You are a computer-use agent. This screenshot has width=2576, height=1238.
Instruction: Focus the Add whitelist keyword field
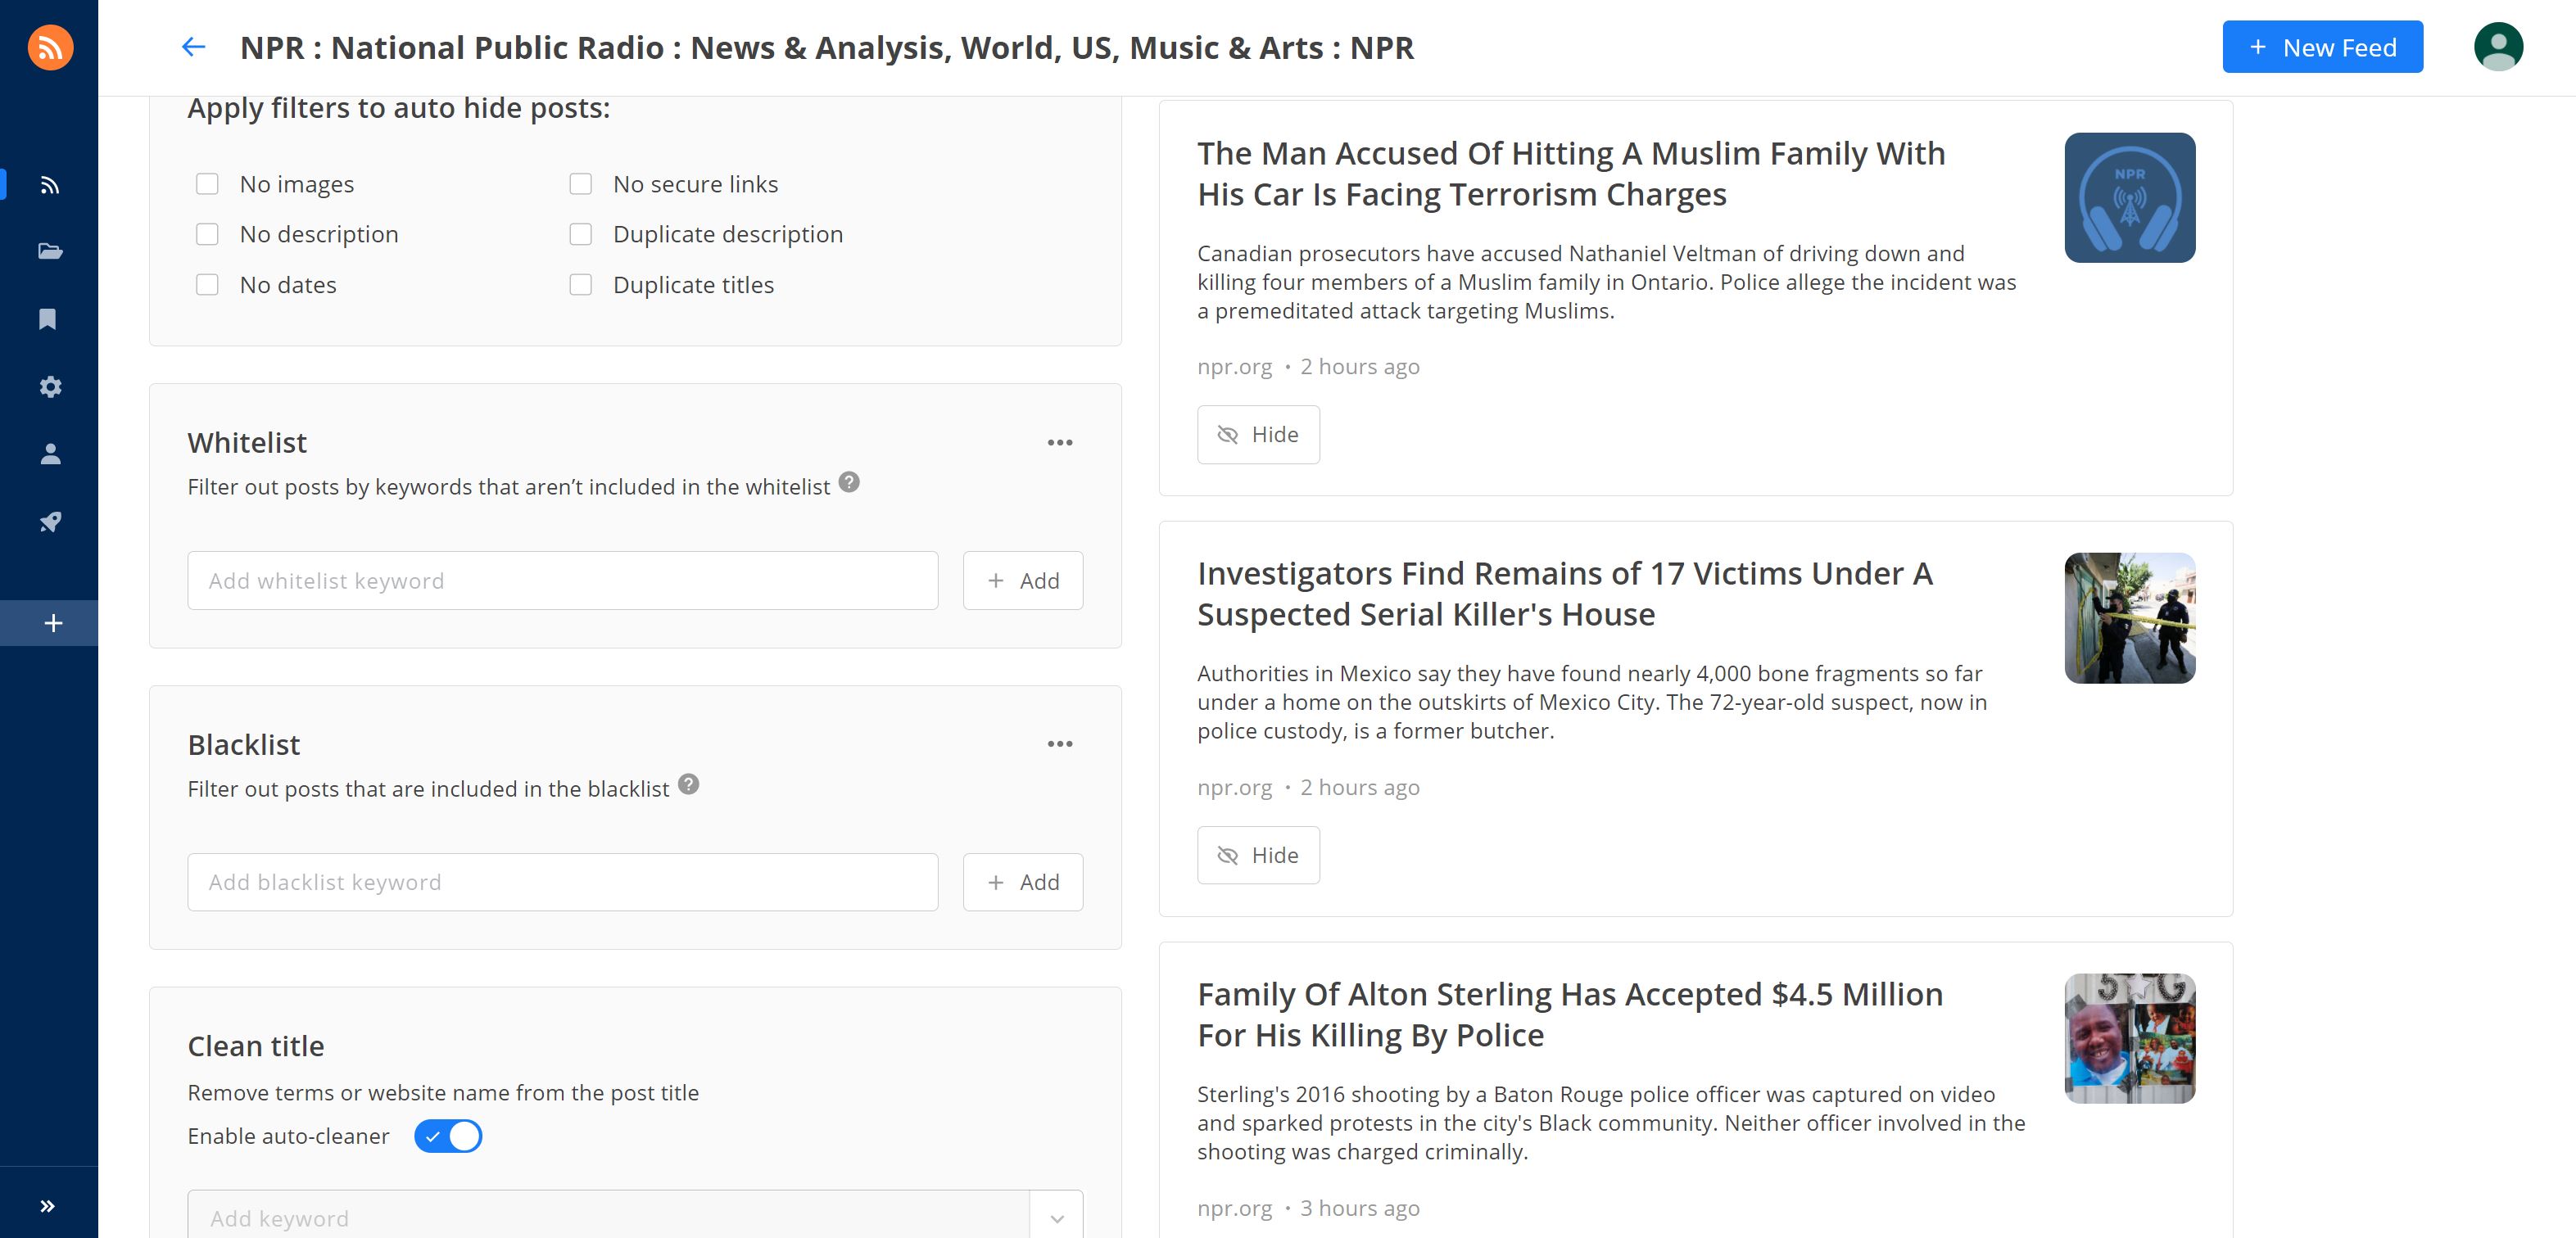point(562,581)
